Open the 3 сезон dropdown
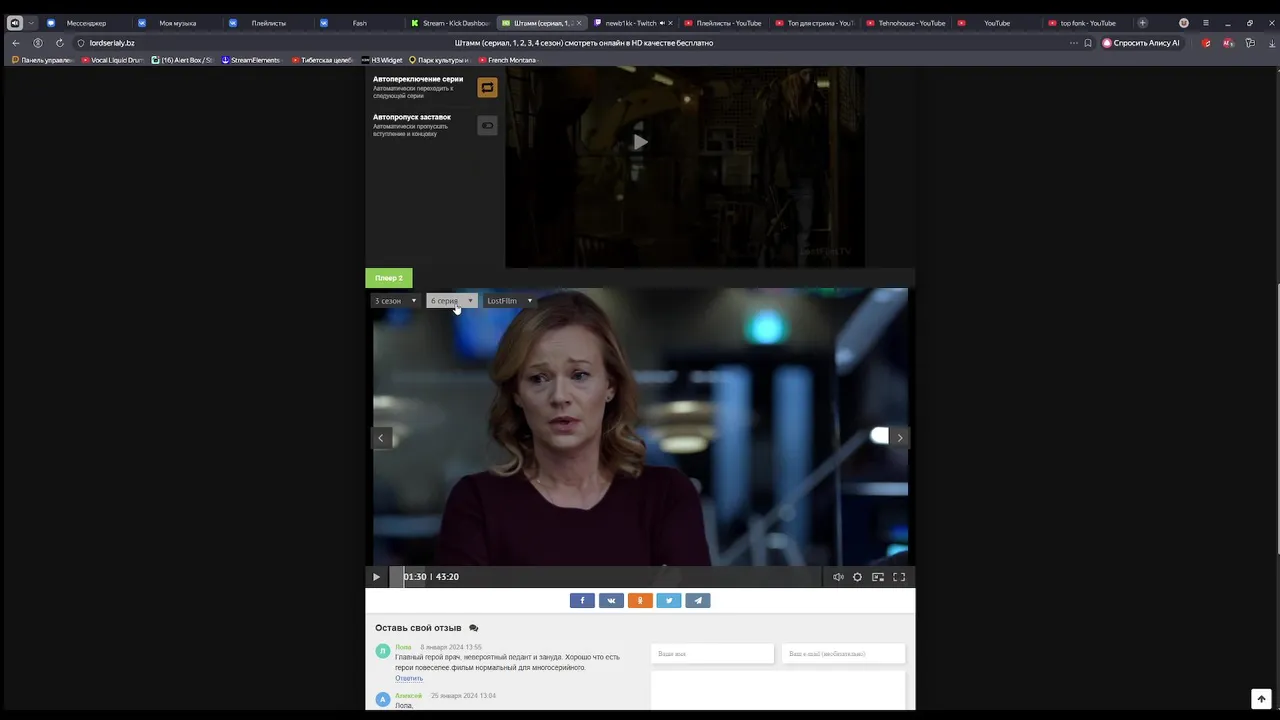Screen dimensions: 1280x720 pos(396,301)
